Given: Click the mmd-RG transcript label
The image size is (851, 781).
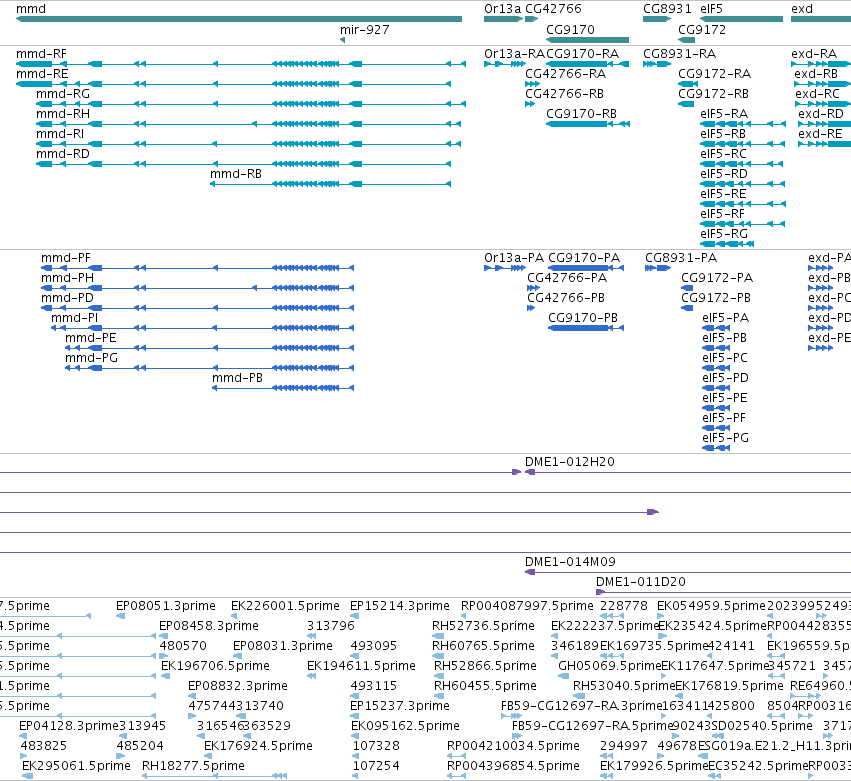Looking at the screenshot, I should [x=63, y=94].
